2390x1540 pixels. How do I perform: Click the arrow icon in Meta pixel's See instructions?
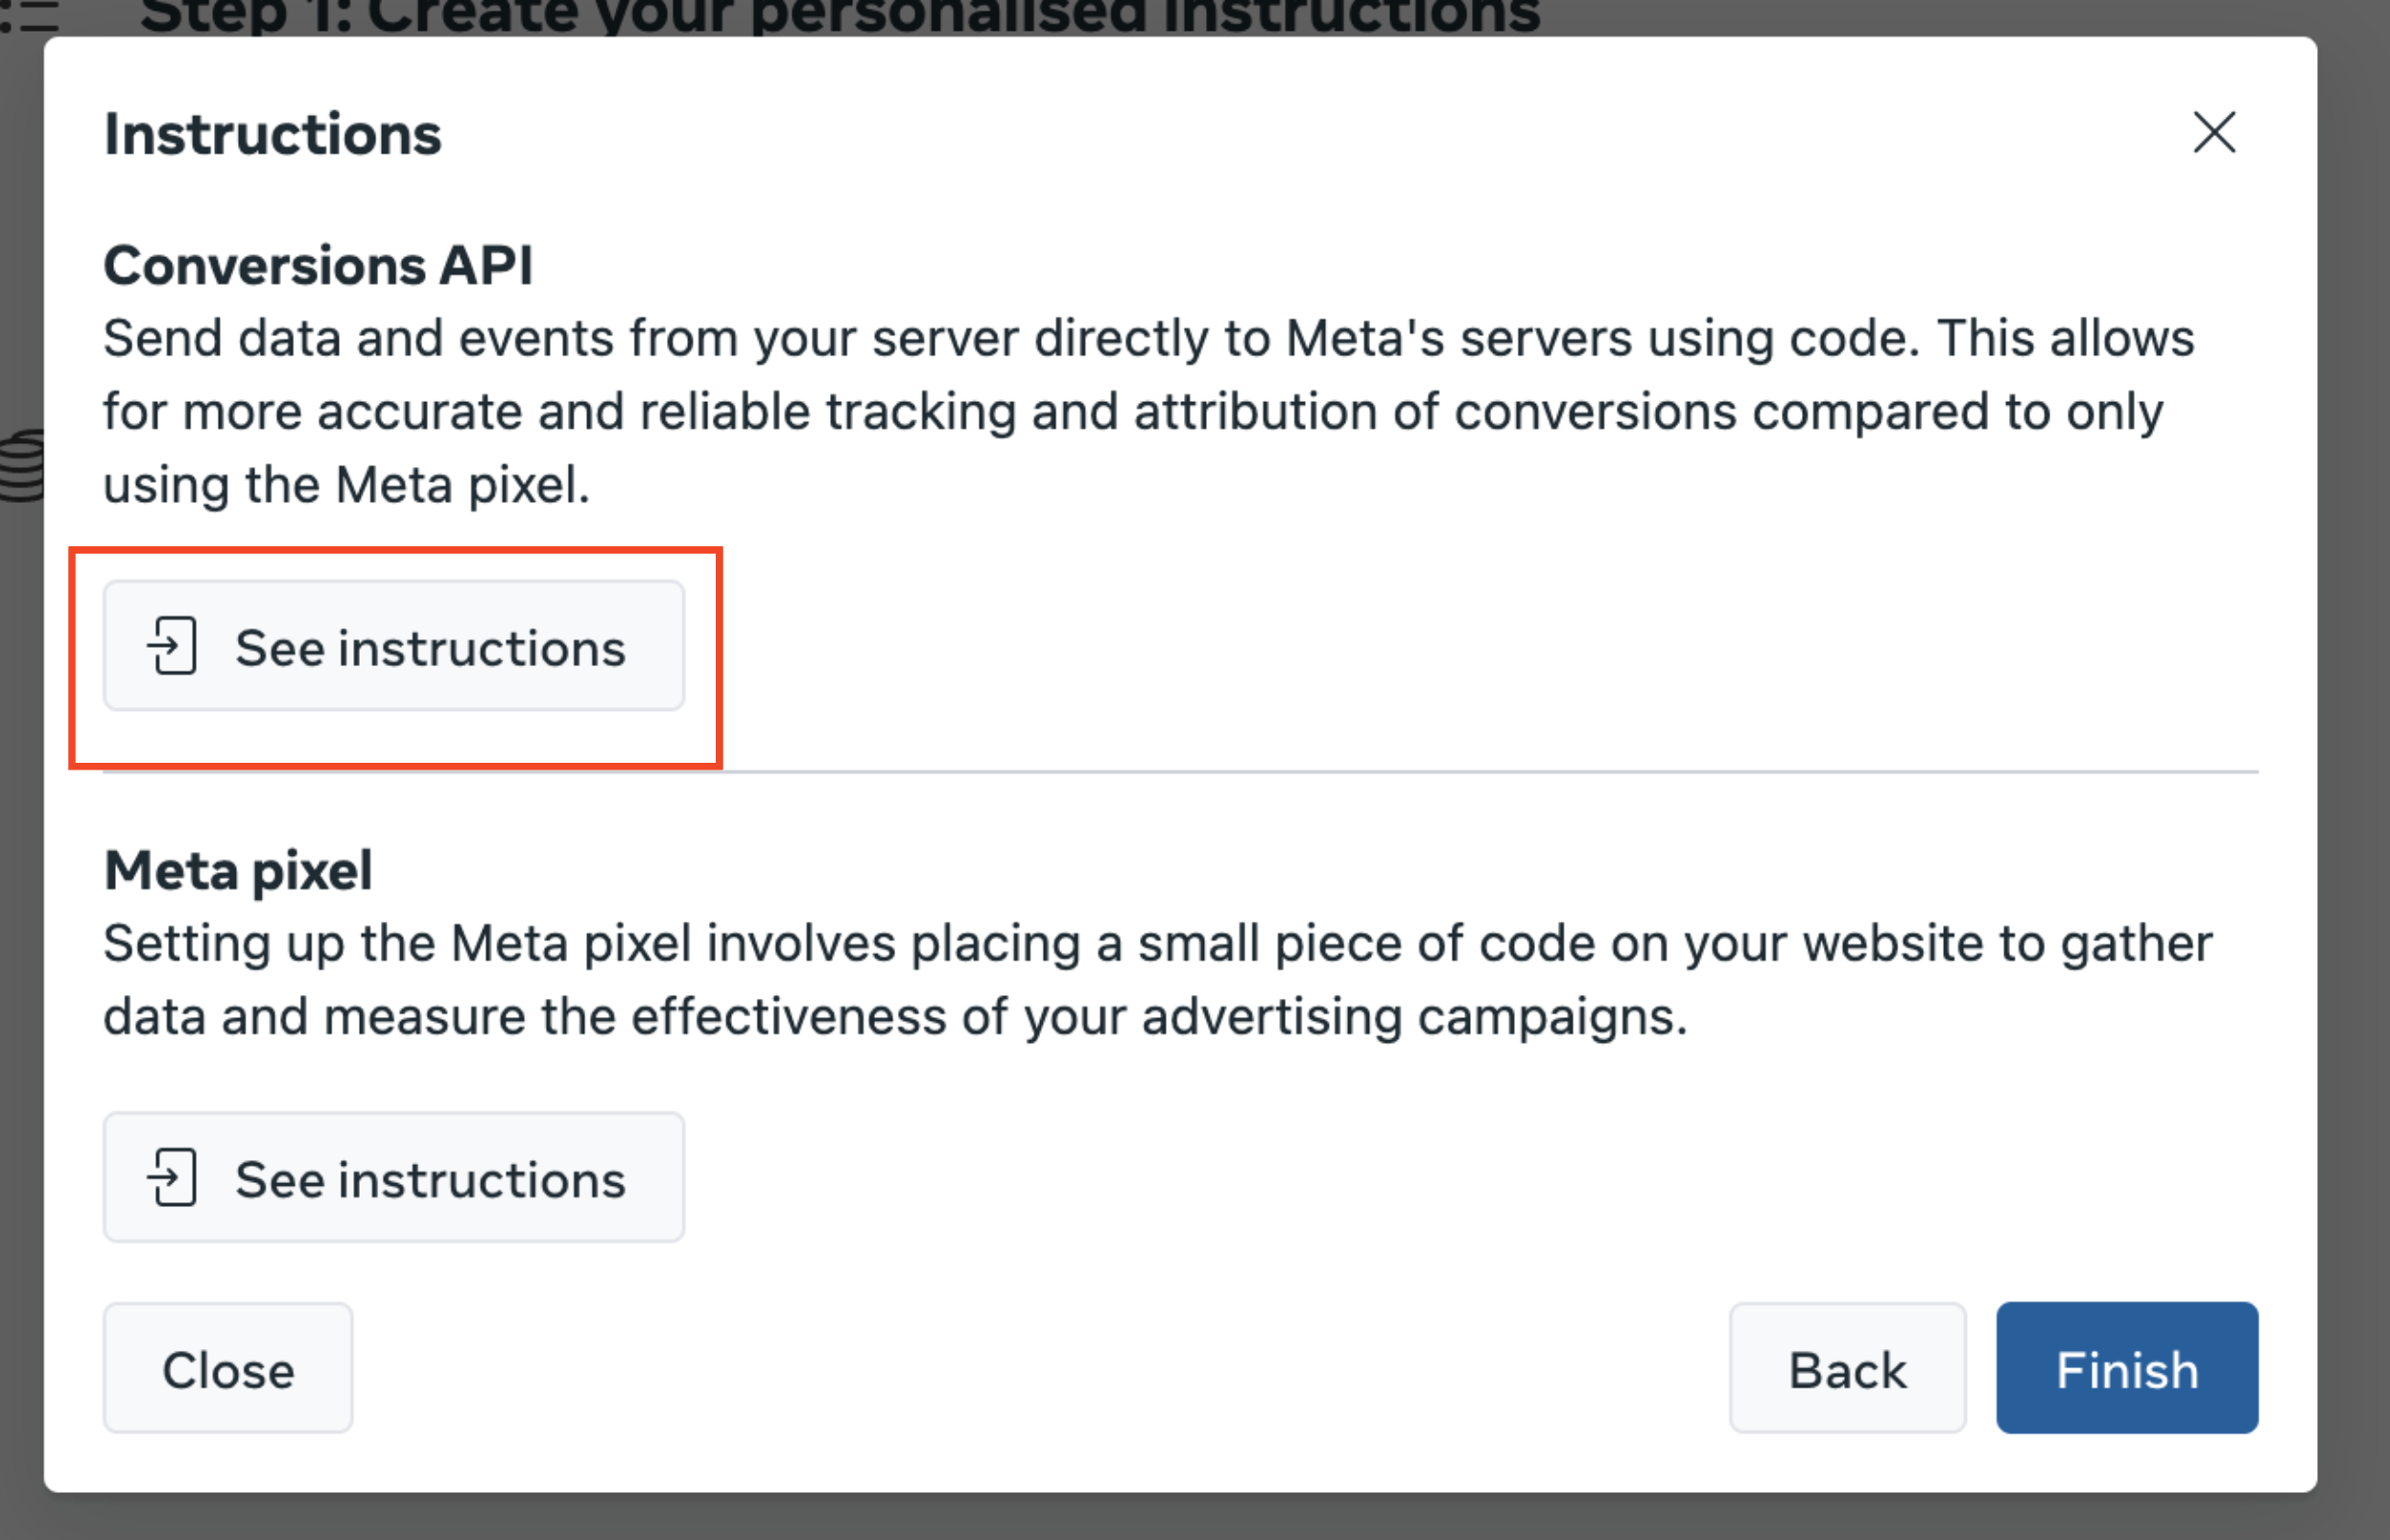click(x=172, y=1177)
